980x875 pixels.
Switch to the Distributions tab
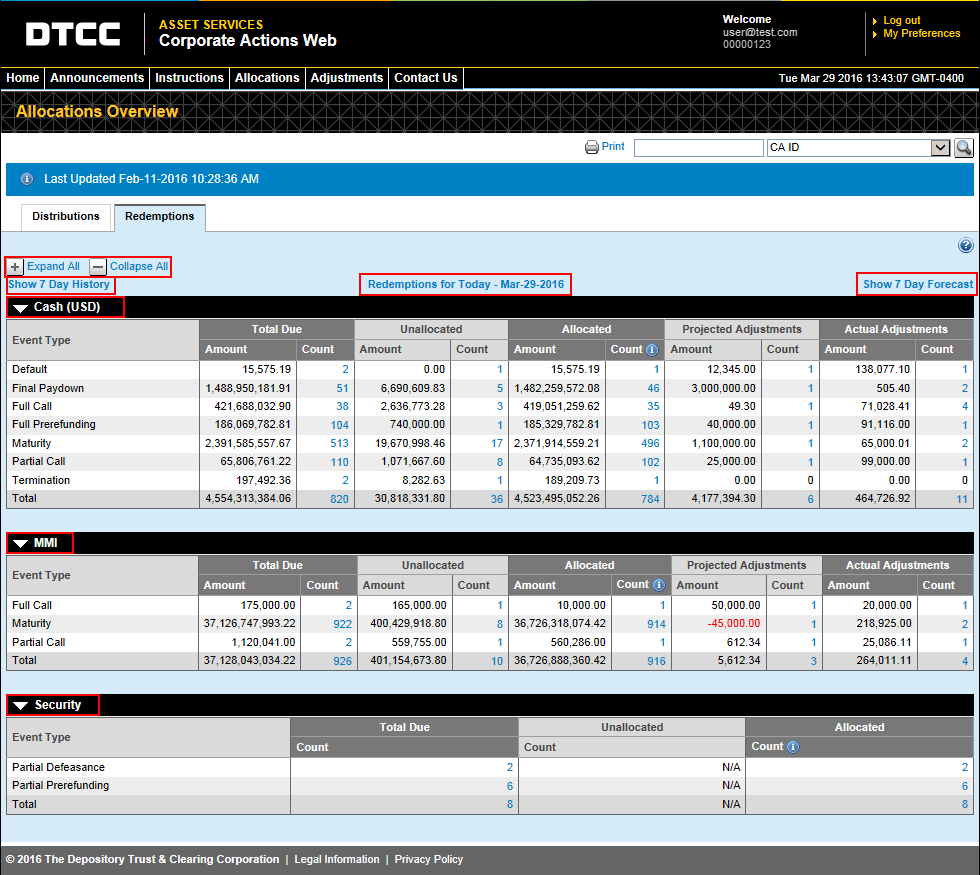(x=66, y=216)
